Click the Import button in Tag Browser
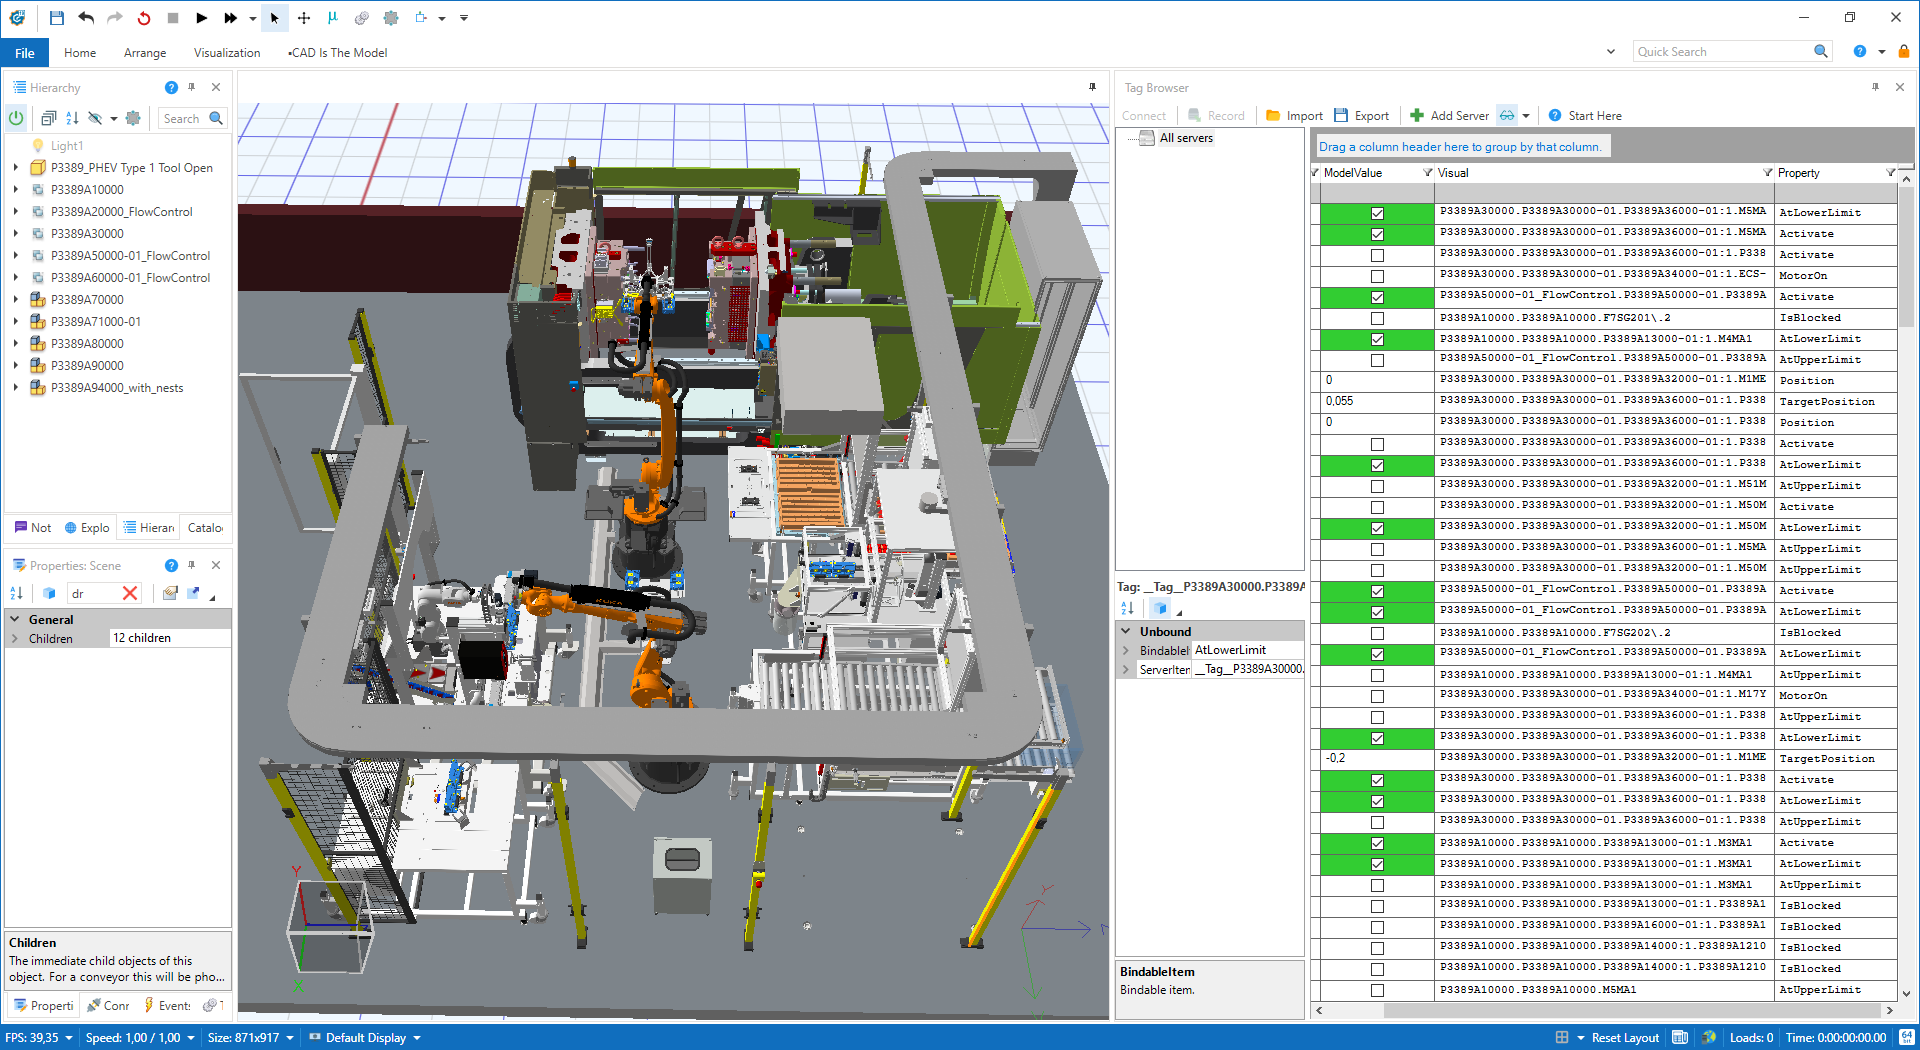 point(1294,116)
